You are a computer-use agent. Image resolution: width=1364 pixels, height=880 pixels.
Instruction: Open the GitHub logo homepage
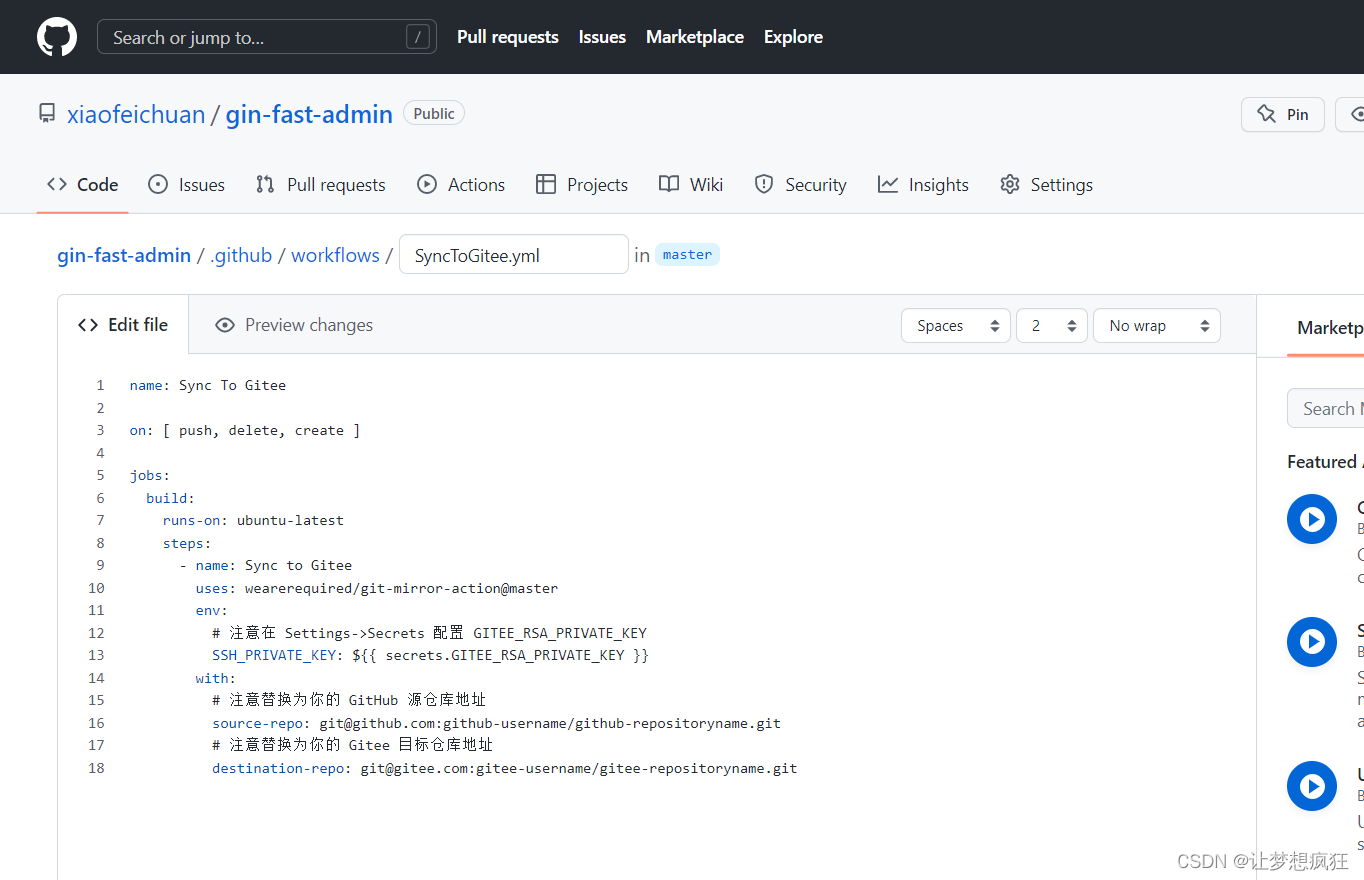click(x=57, y=37)
